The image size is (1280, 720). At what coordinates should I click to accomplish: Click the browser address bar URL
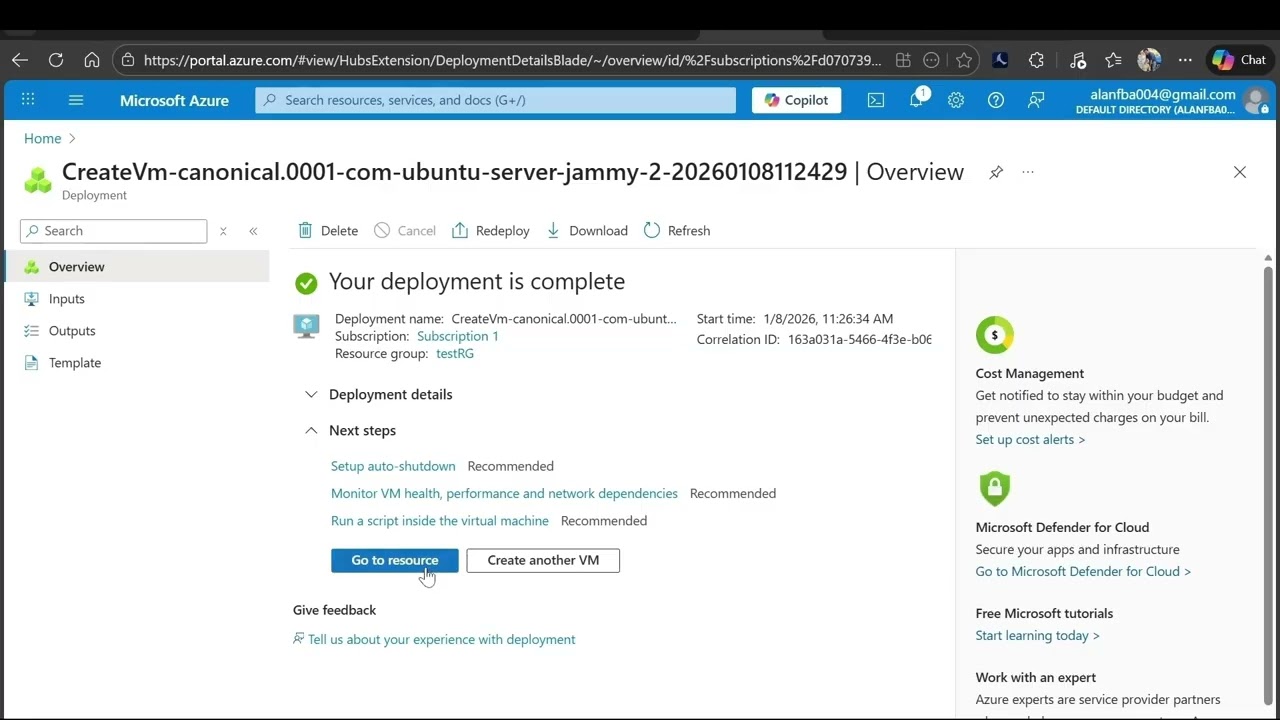(512, 60)
